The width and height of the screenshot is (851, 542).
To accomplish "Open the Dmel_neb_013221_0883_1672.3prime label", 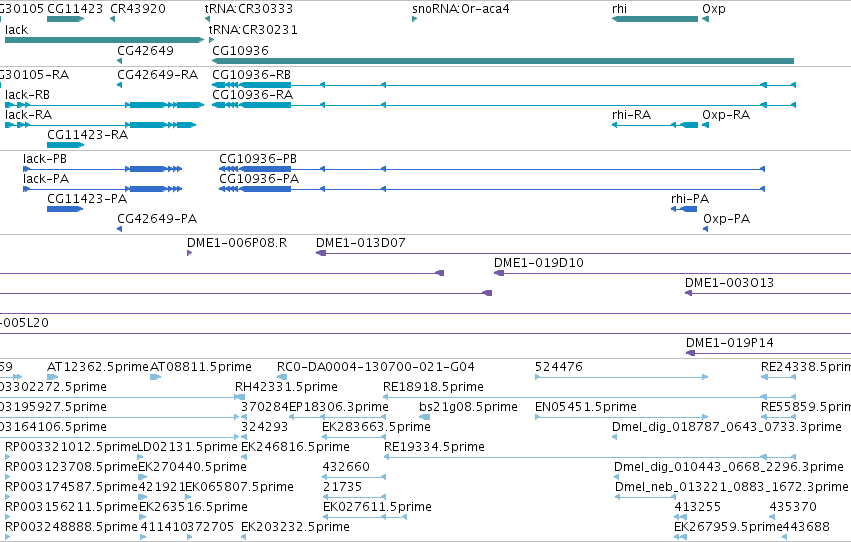I will tap(732, 487).
